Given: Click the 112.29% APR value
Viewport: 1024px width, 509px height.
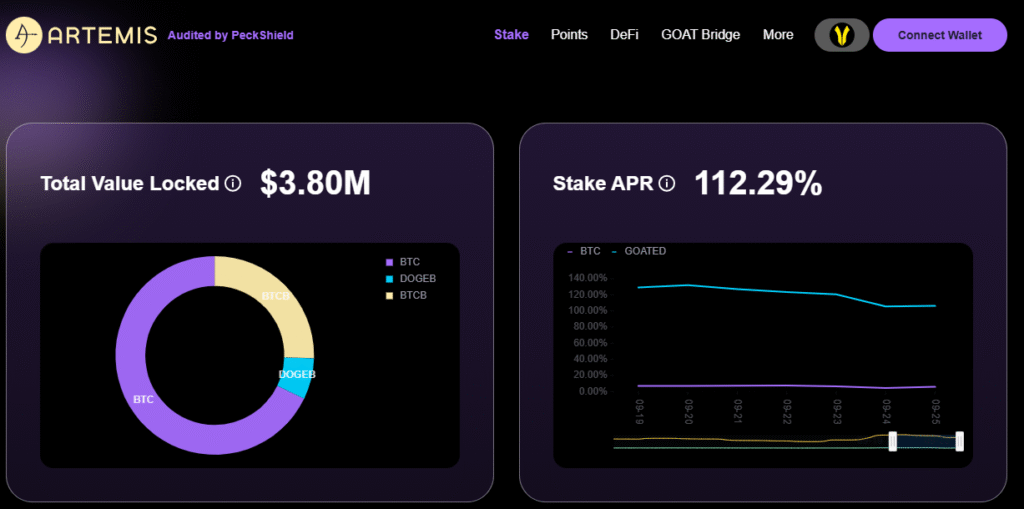Looking at the screenshot, I should click(x=758, y=184).
